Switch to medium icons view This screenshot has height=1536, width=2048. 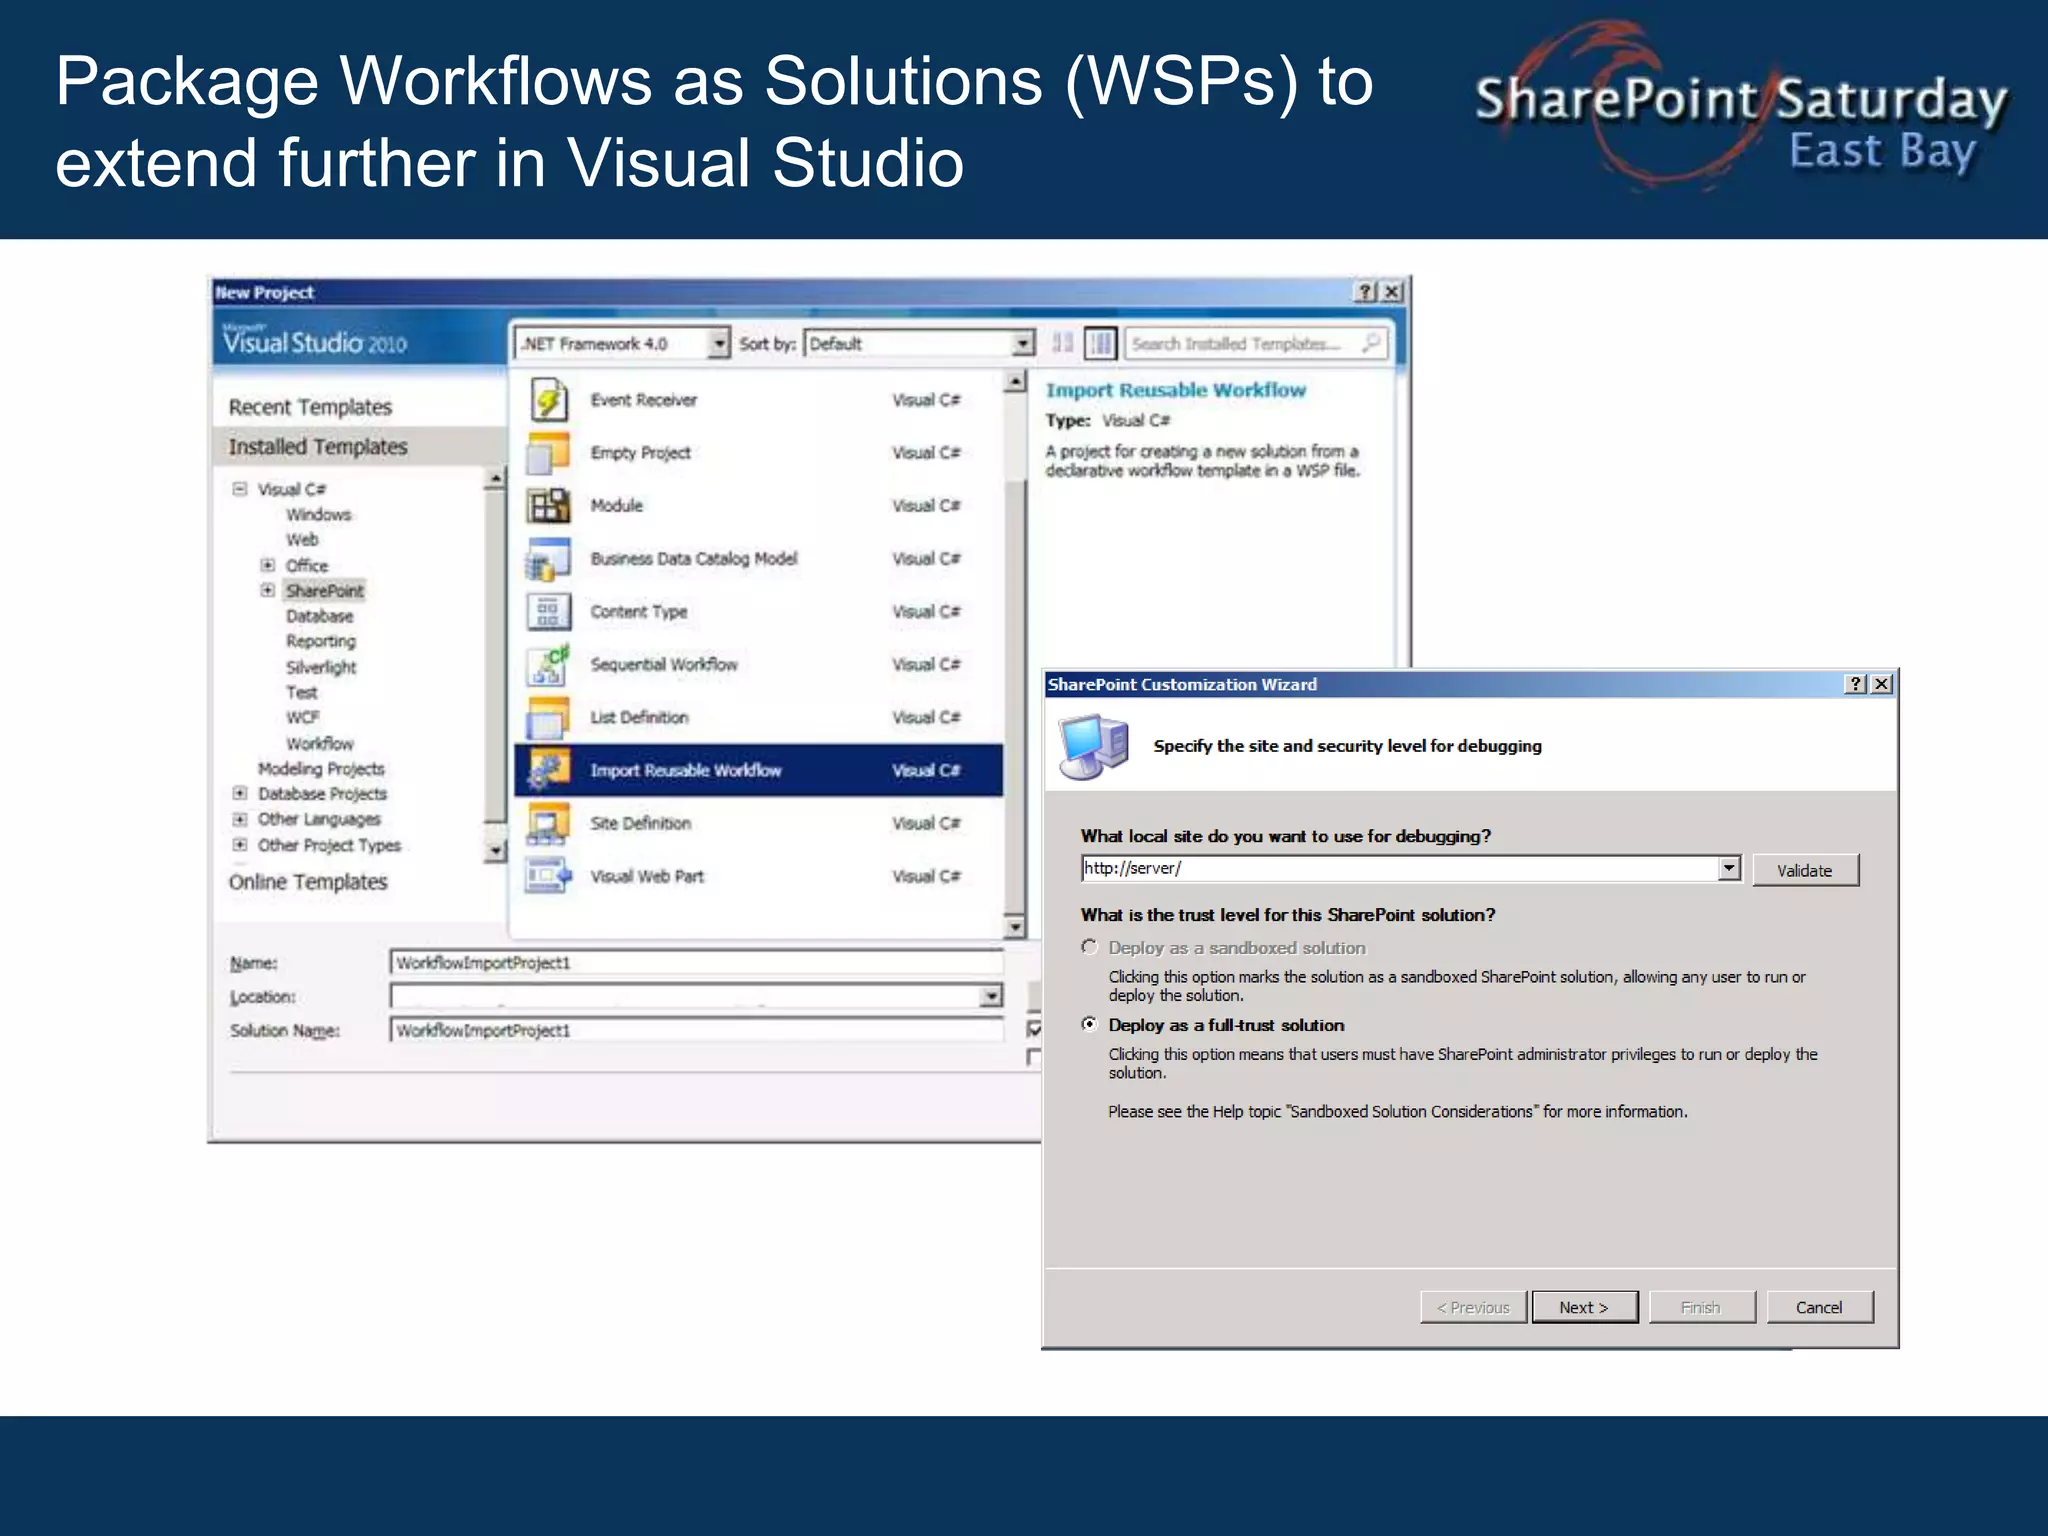coord(1100,344)
